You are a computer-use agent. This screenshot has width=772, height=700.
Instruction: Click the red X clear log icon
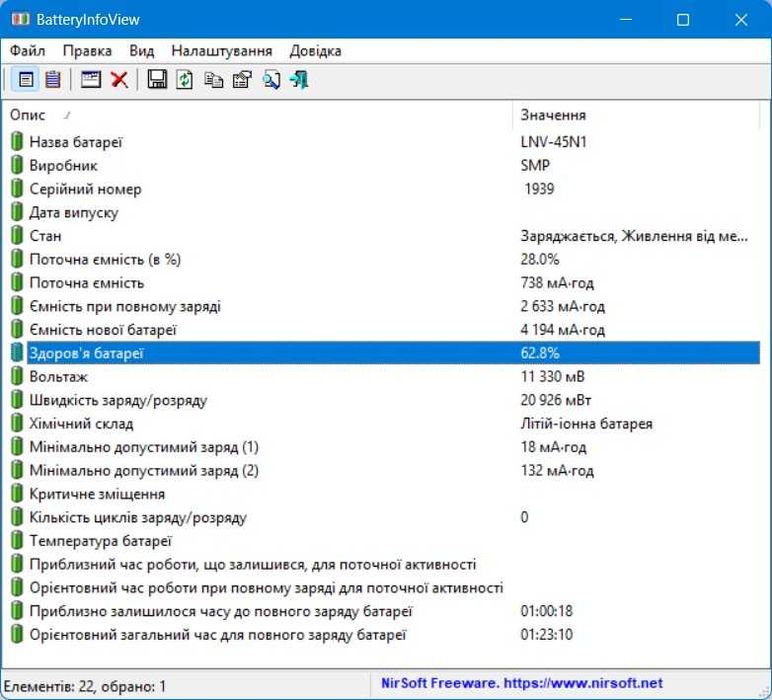point(119,79)
